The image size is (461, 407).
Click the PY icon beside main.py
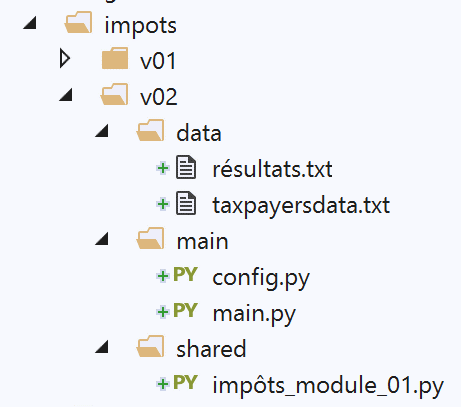pyautogui.click(x=185, y=311)
